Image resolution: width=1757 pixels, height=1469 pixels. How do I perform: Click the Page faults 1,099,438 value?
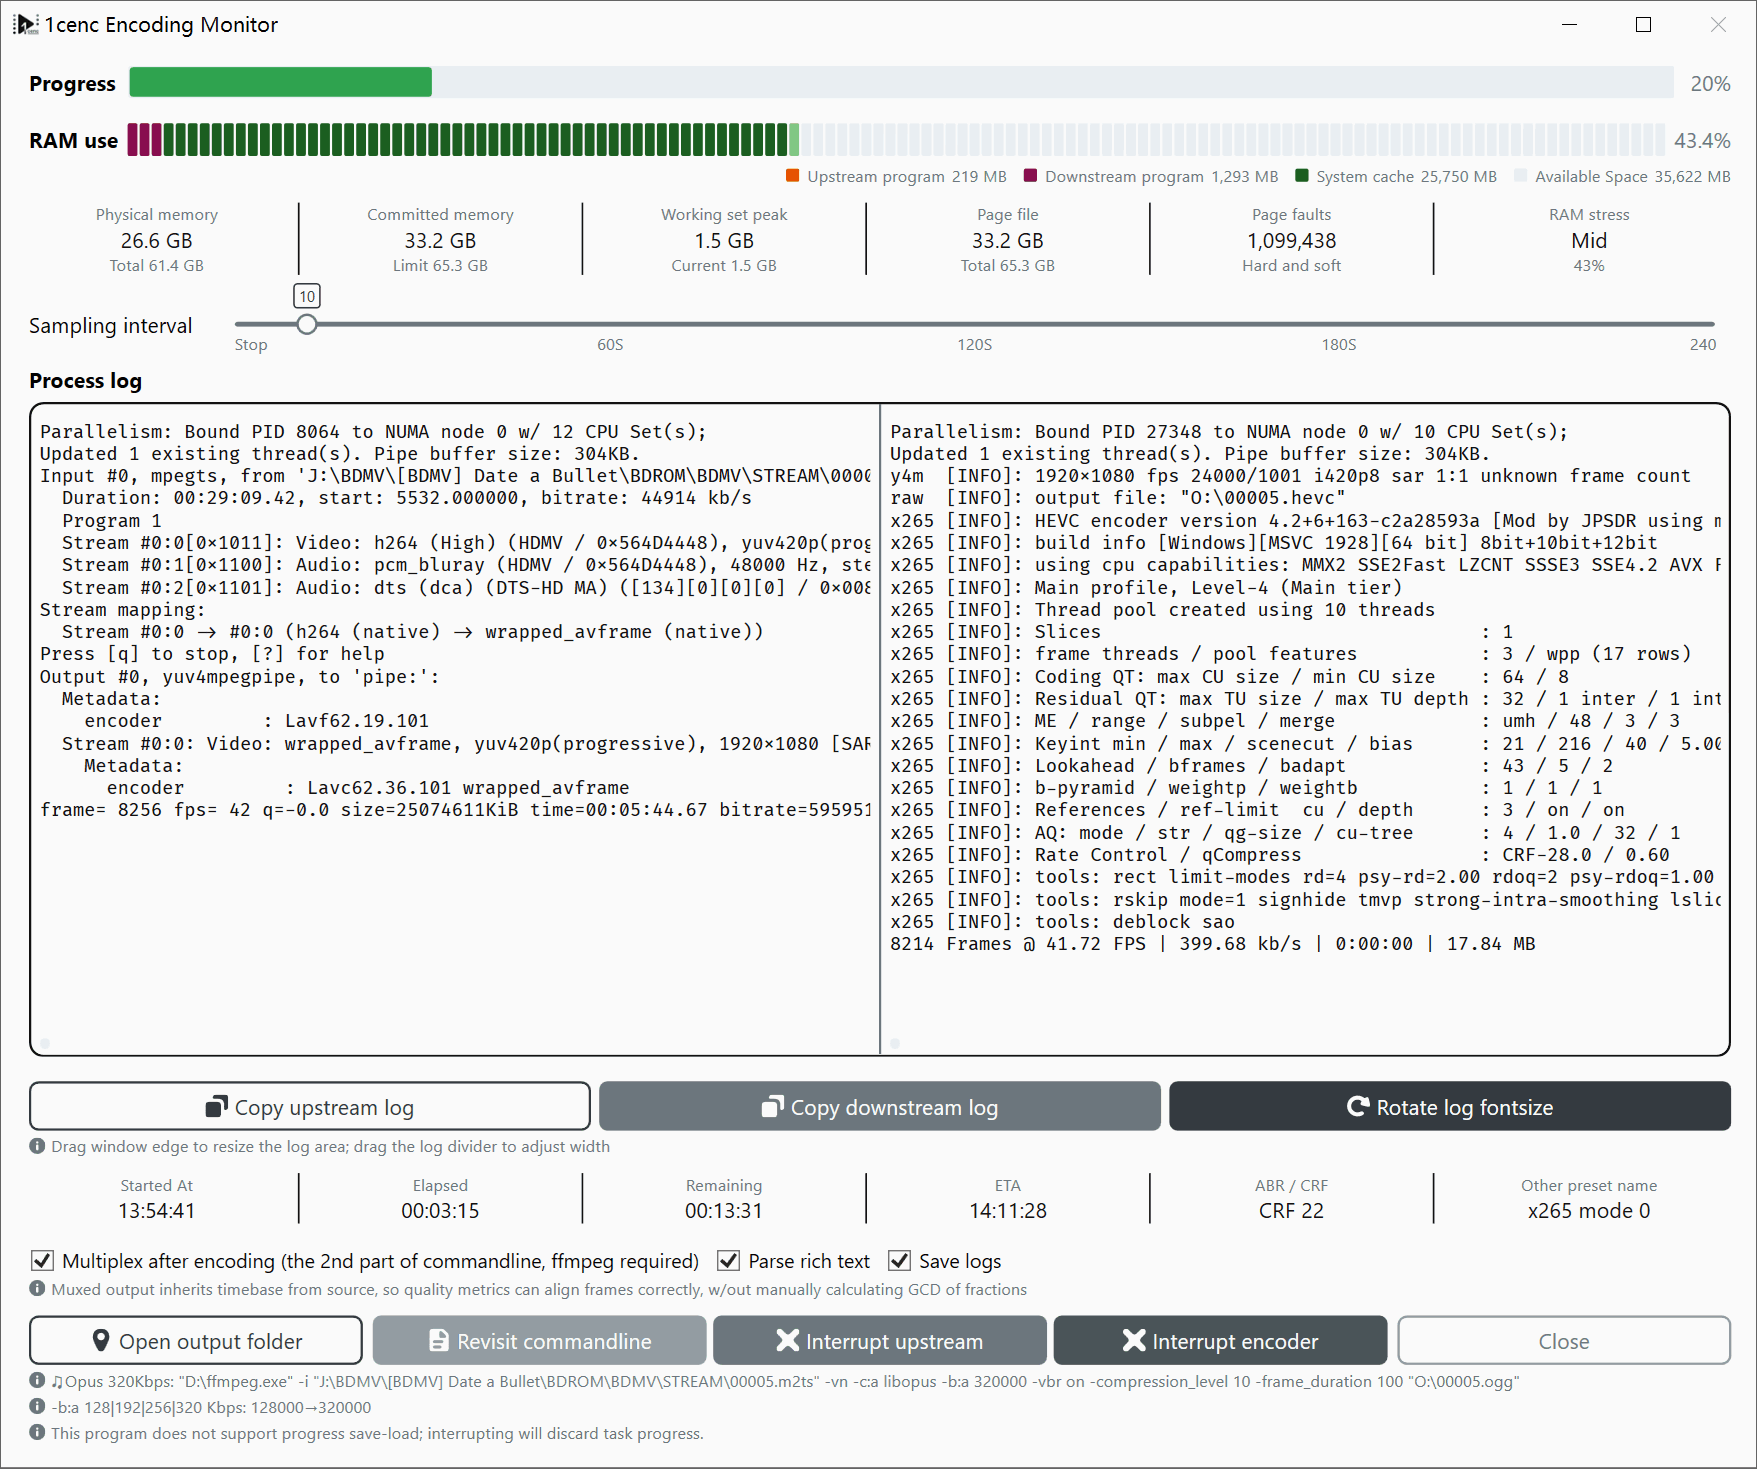click(1292, 241)
